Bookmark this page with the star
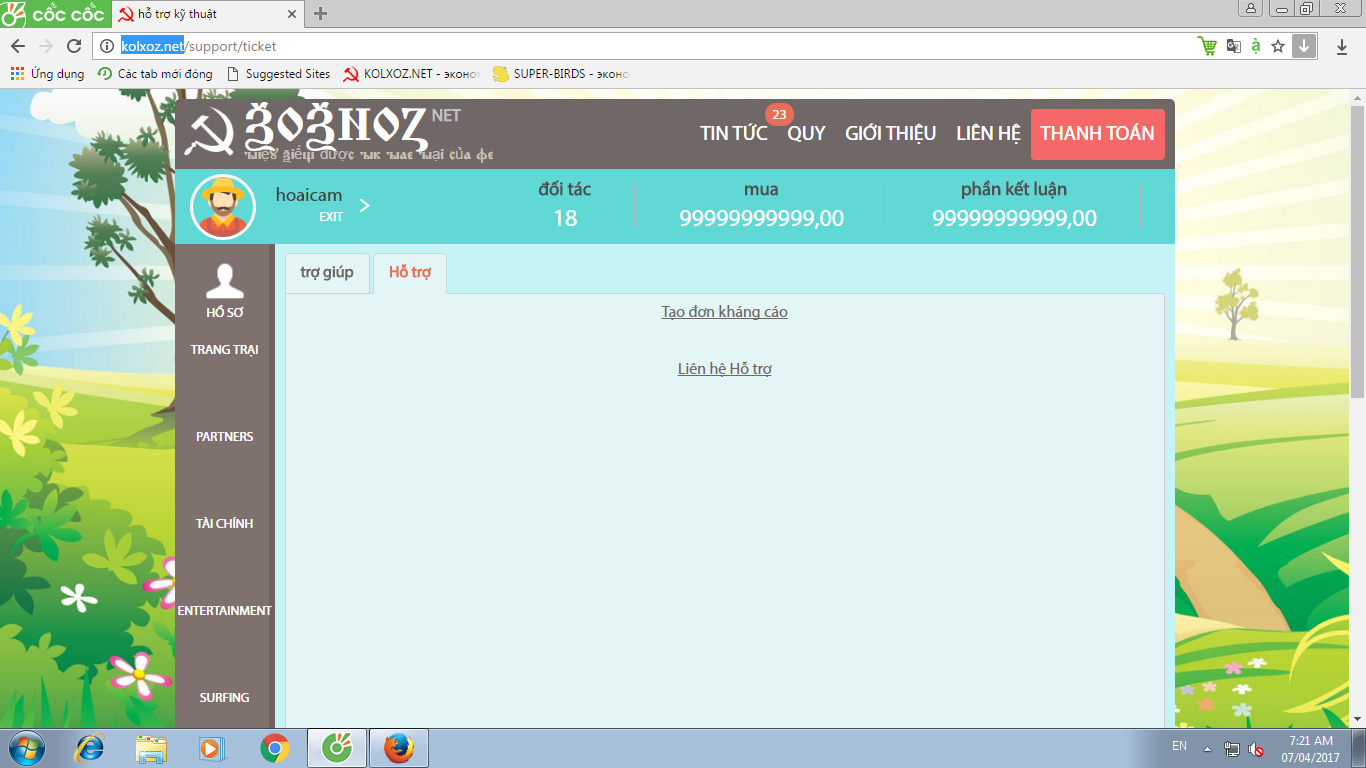Image resolution: width=1366 pixels, height=768 pixels. click(1278, 46)
